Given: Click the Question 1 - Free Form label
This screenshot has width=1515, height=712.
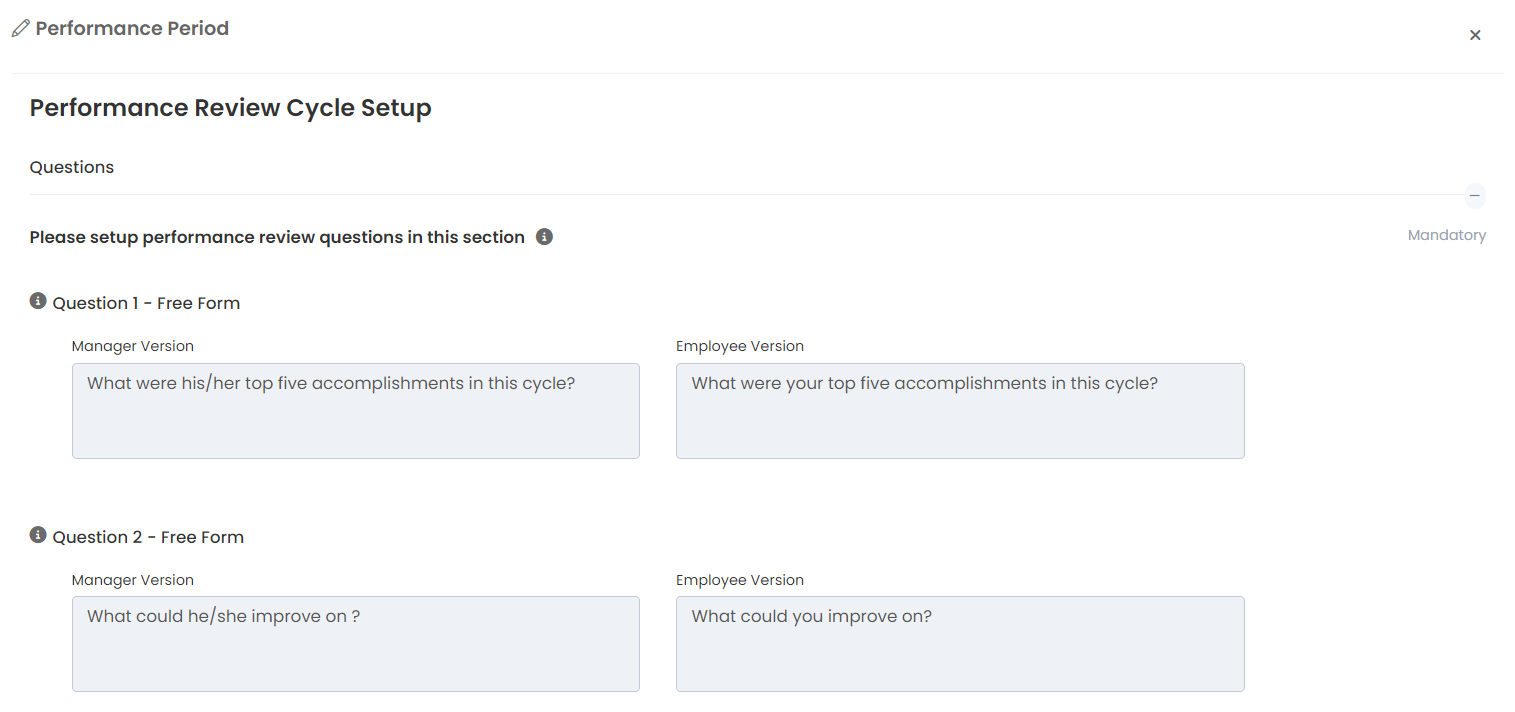Looking at the screenshot, I should (x=146, y=303).
